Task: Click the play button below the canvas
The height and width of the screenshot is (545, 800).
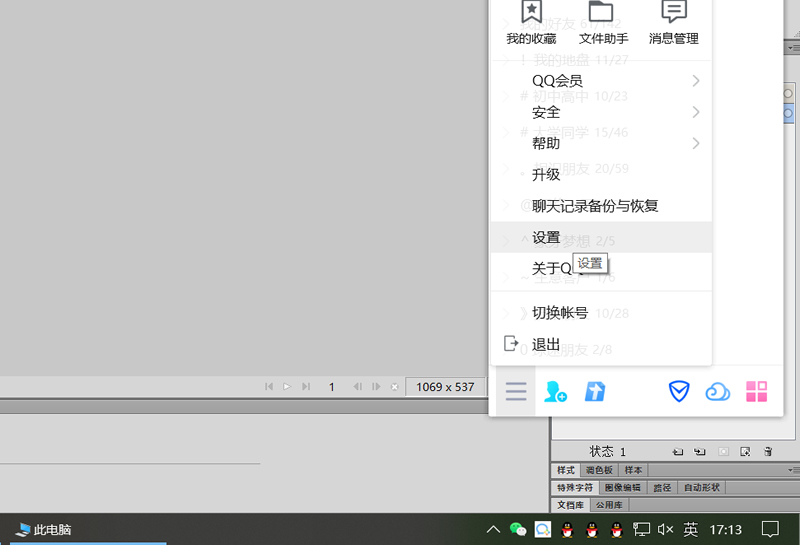Action: coord(287,387)
